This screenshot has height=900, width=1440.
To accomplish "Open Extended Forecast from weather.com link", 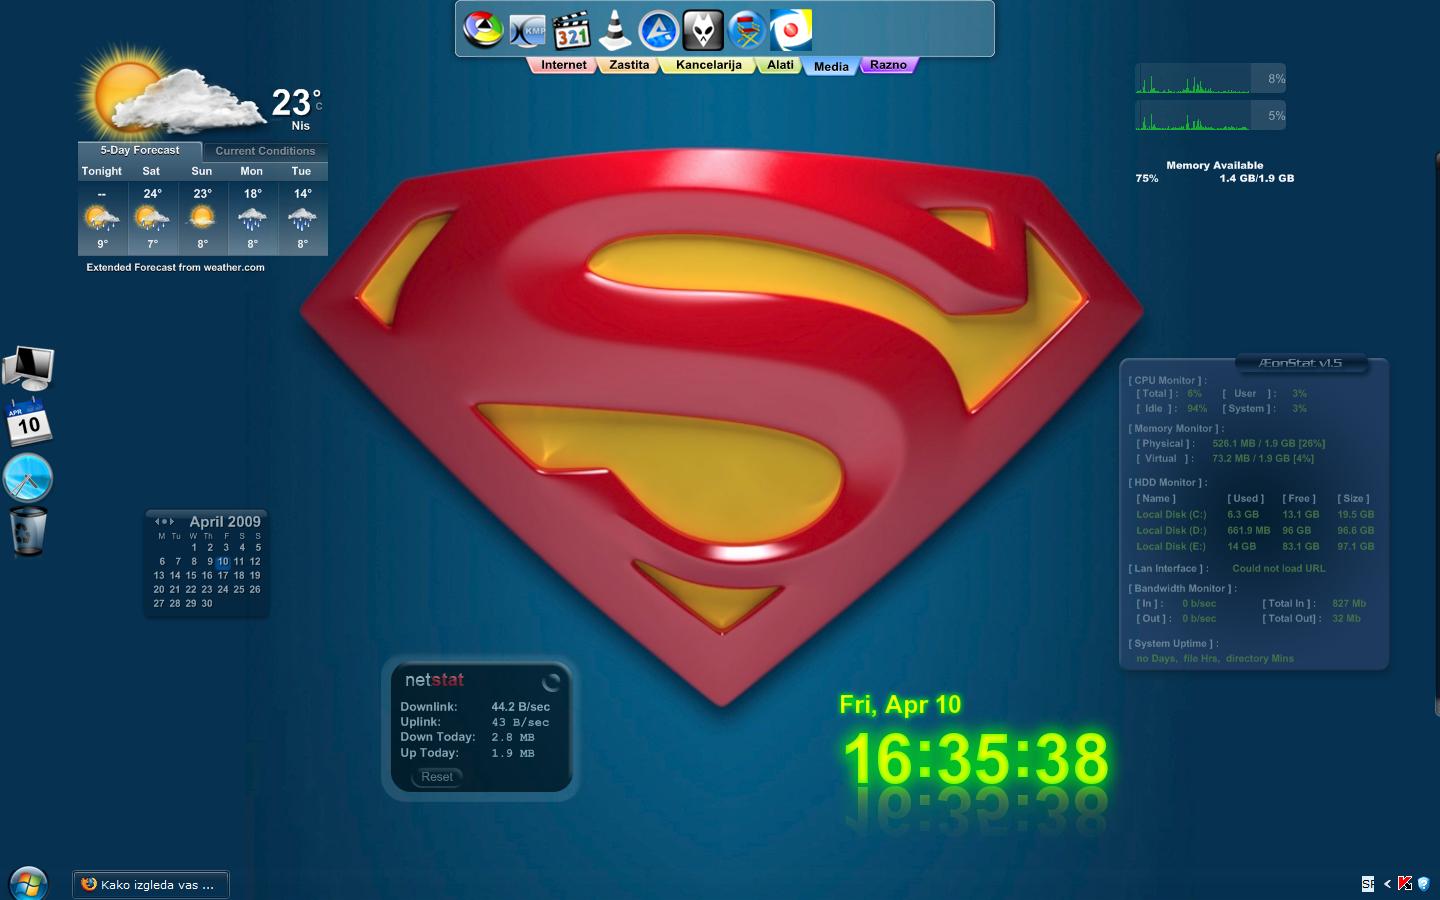I will click(x=175, y=267).
